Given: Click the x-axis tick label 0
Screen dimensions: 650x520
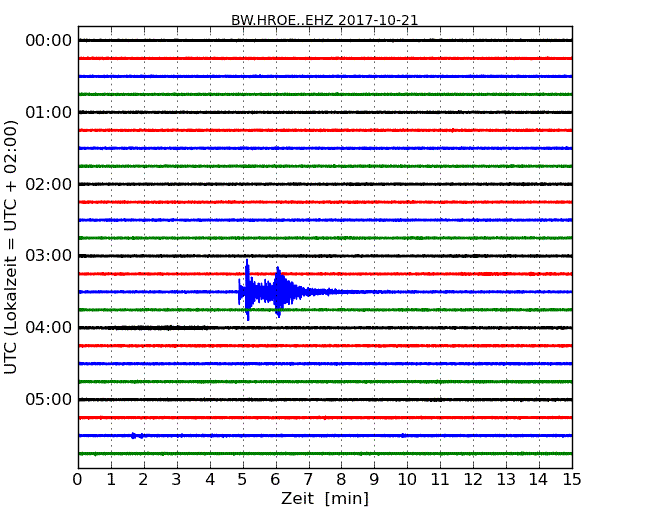Looking at the screenshot, I should click(x=78, y=480).
